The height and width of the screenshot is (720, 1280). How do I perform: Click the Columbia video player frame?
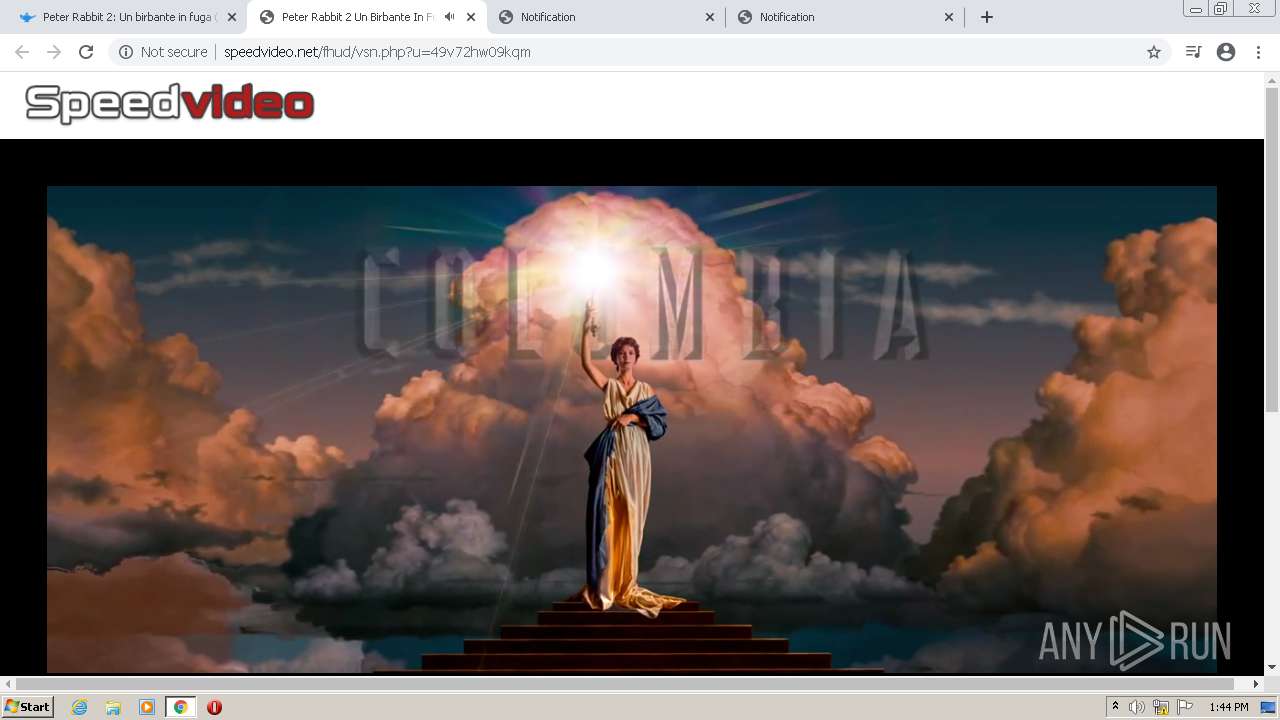point(632,429)
